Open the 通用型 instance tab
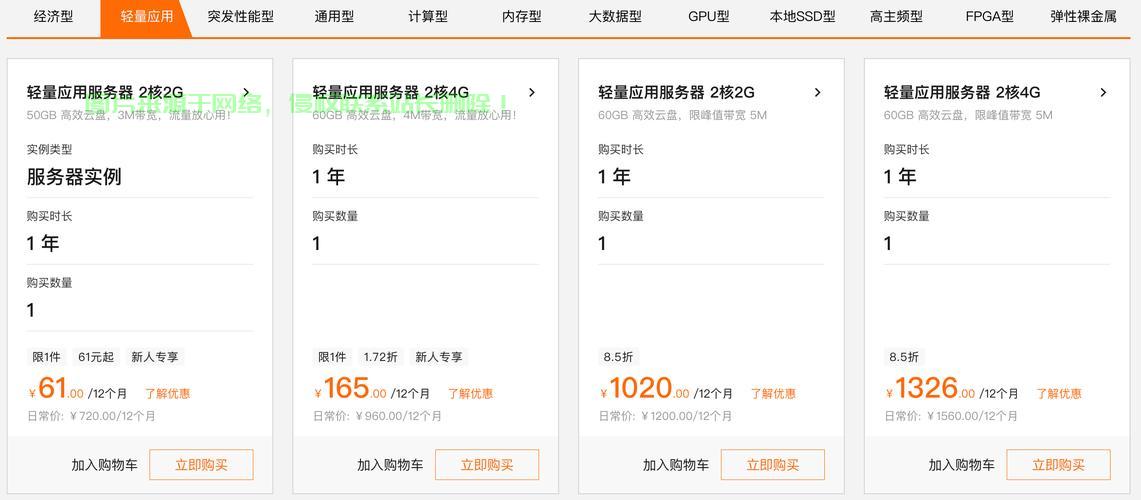1141x500 pixels. pyautogui.click(x=334, y=17)
